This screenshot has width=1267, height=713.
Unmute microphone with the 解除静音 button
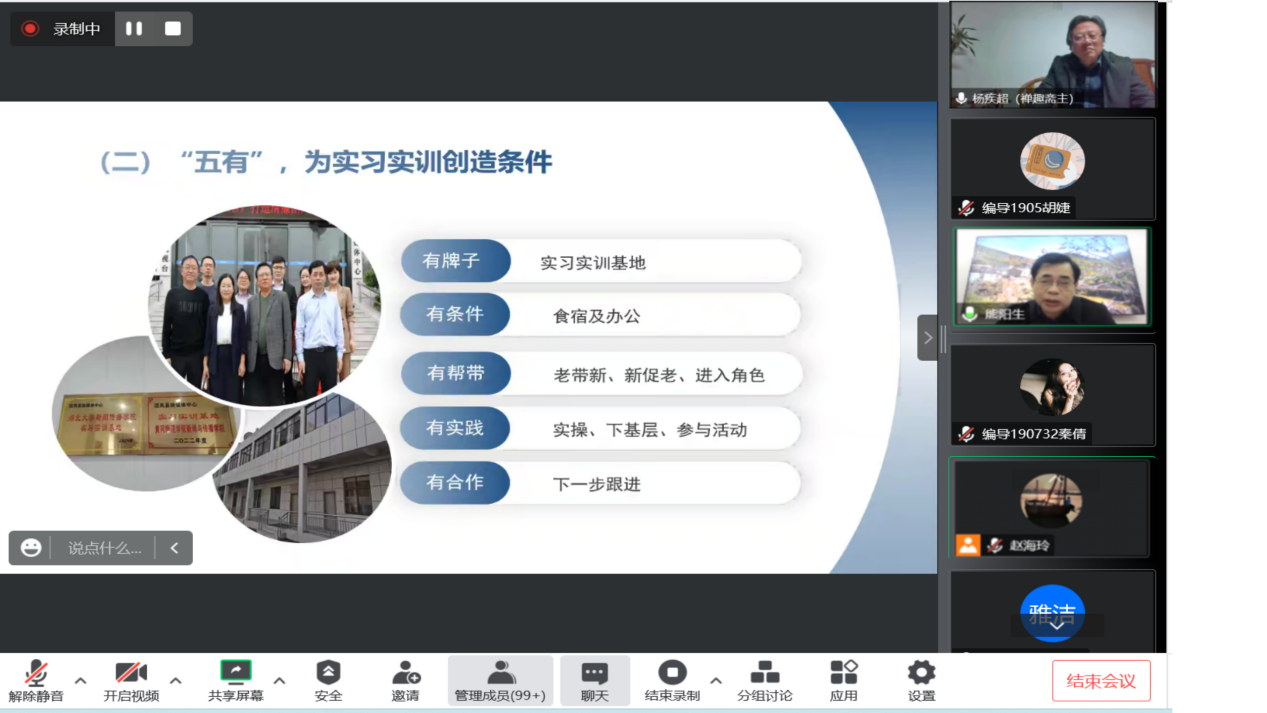coord(36,680)
